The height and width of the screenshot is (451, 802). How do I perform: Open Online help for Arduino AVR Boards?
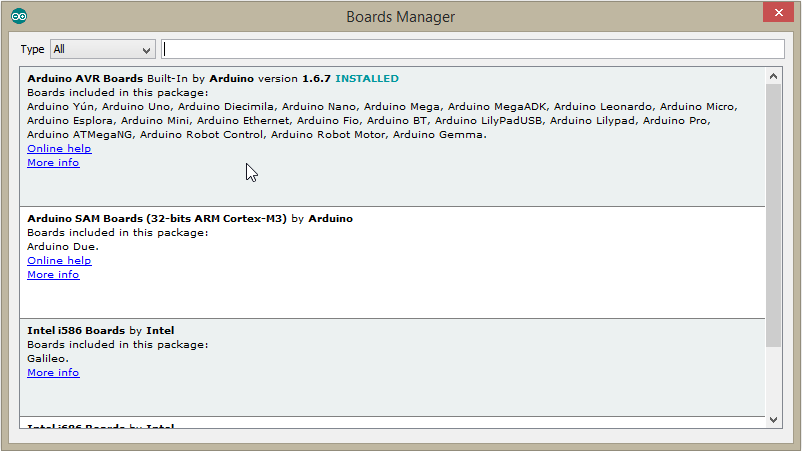click(59, 149)
